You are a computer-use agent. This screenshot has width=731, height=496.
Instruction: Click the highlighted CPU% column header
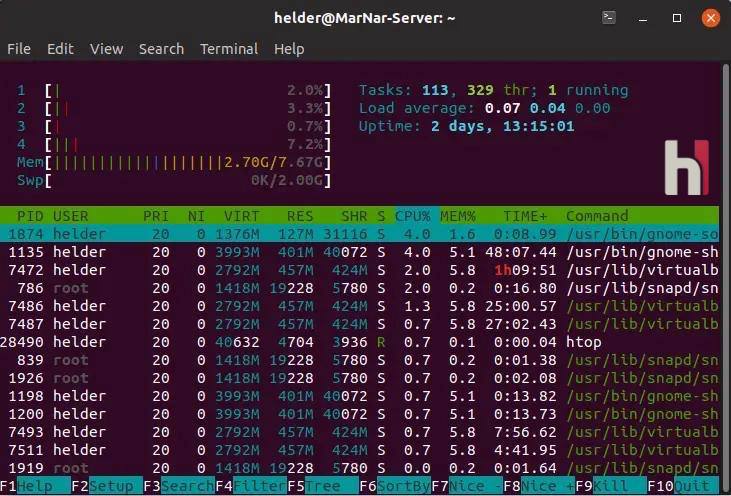pos(413,216)
